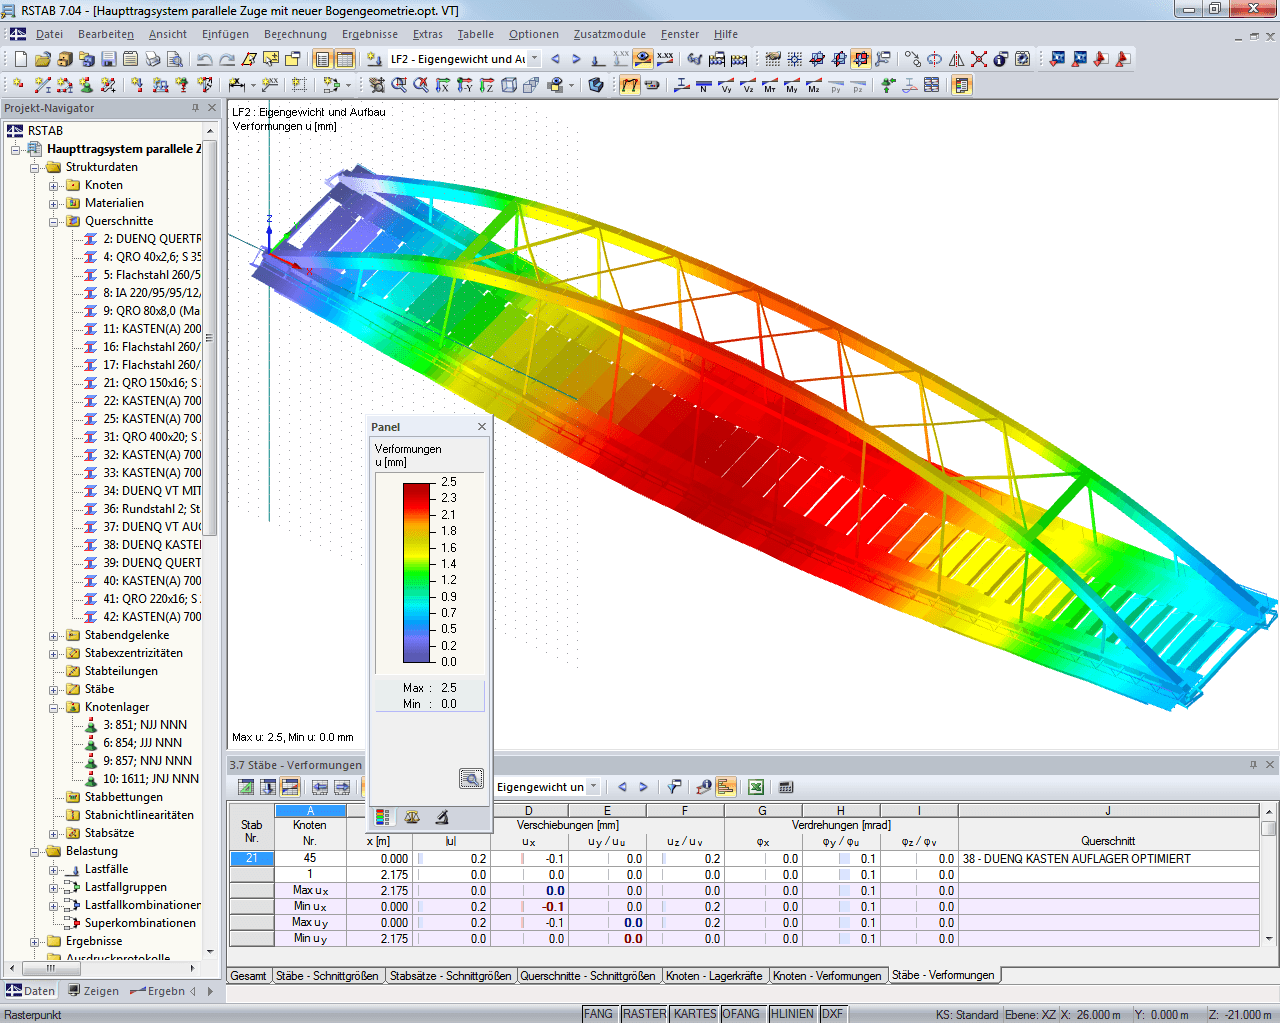Viewport: 1280px width, 1023px height.
Task: Switch to Stäbe - Schnittgrößen tab
Action: click(x=327, y=976)
